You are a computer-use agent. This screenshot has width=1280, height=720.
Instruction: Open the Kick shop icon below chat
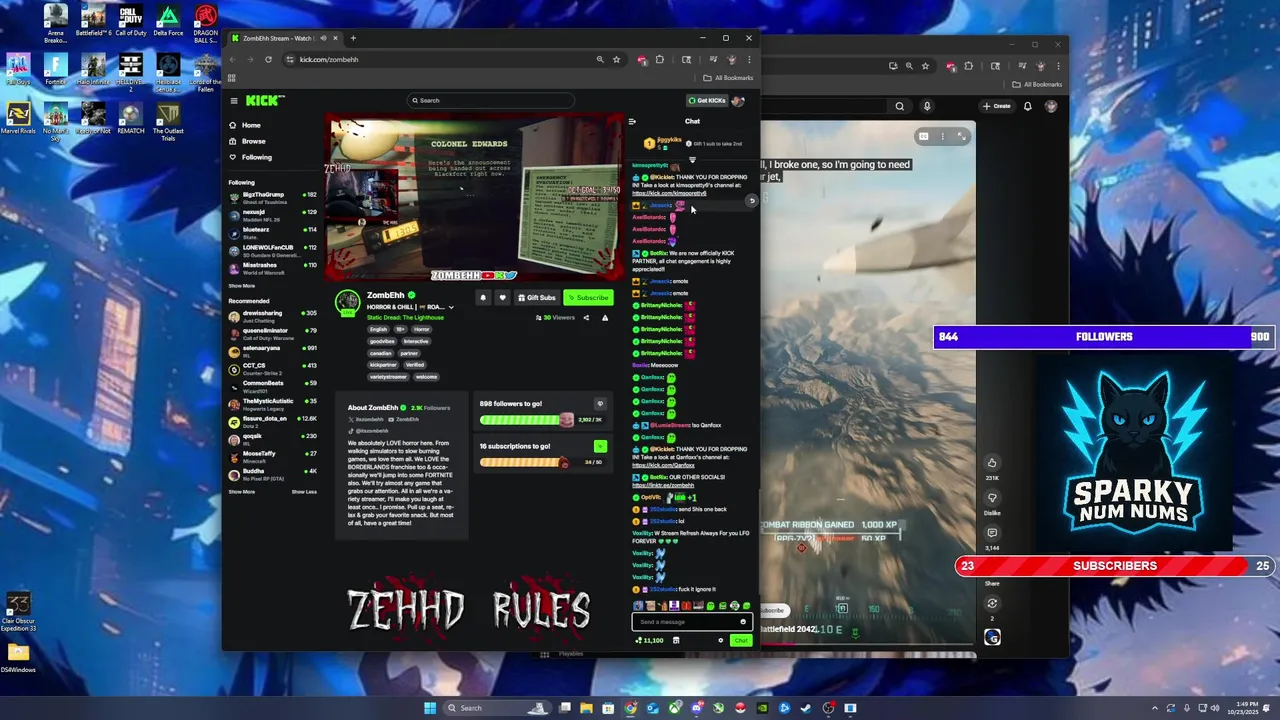676,640
